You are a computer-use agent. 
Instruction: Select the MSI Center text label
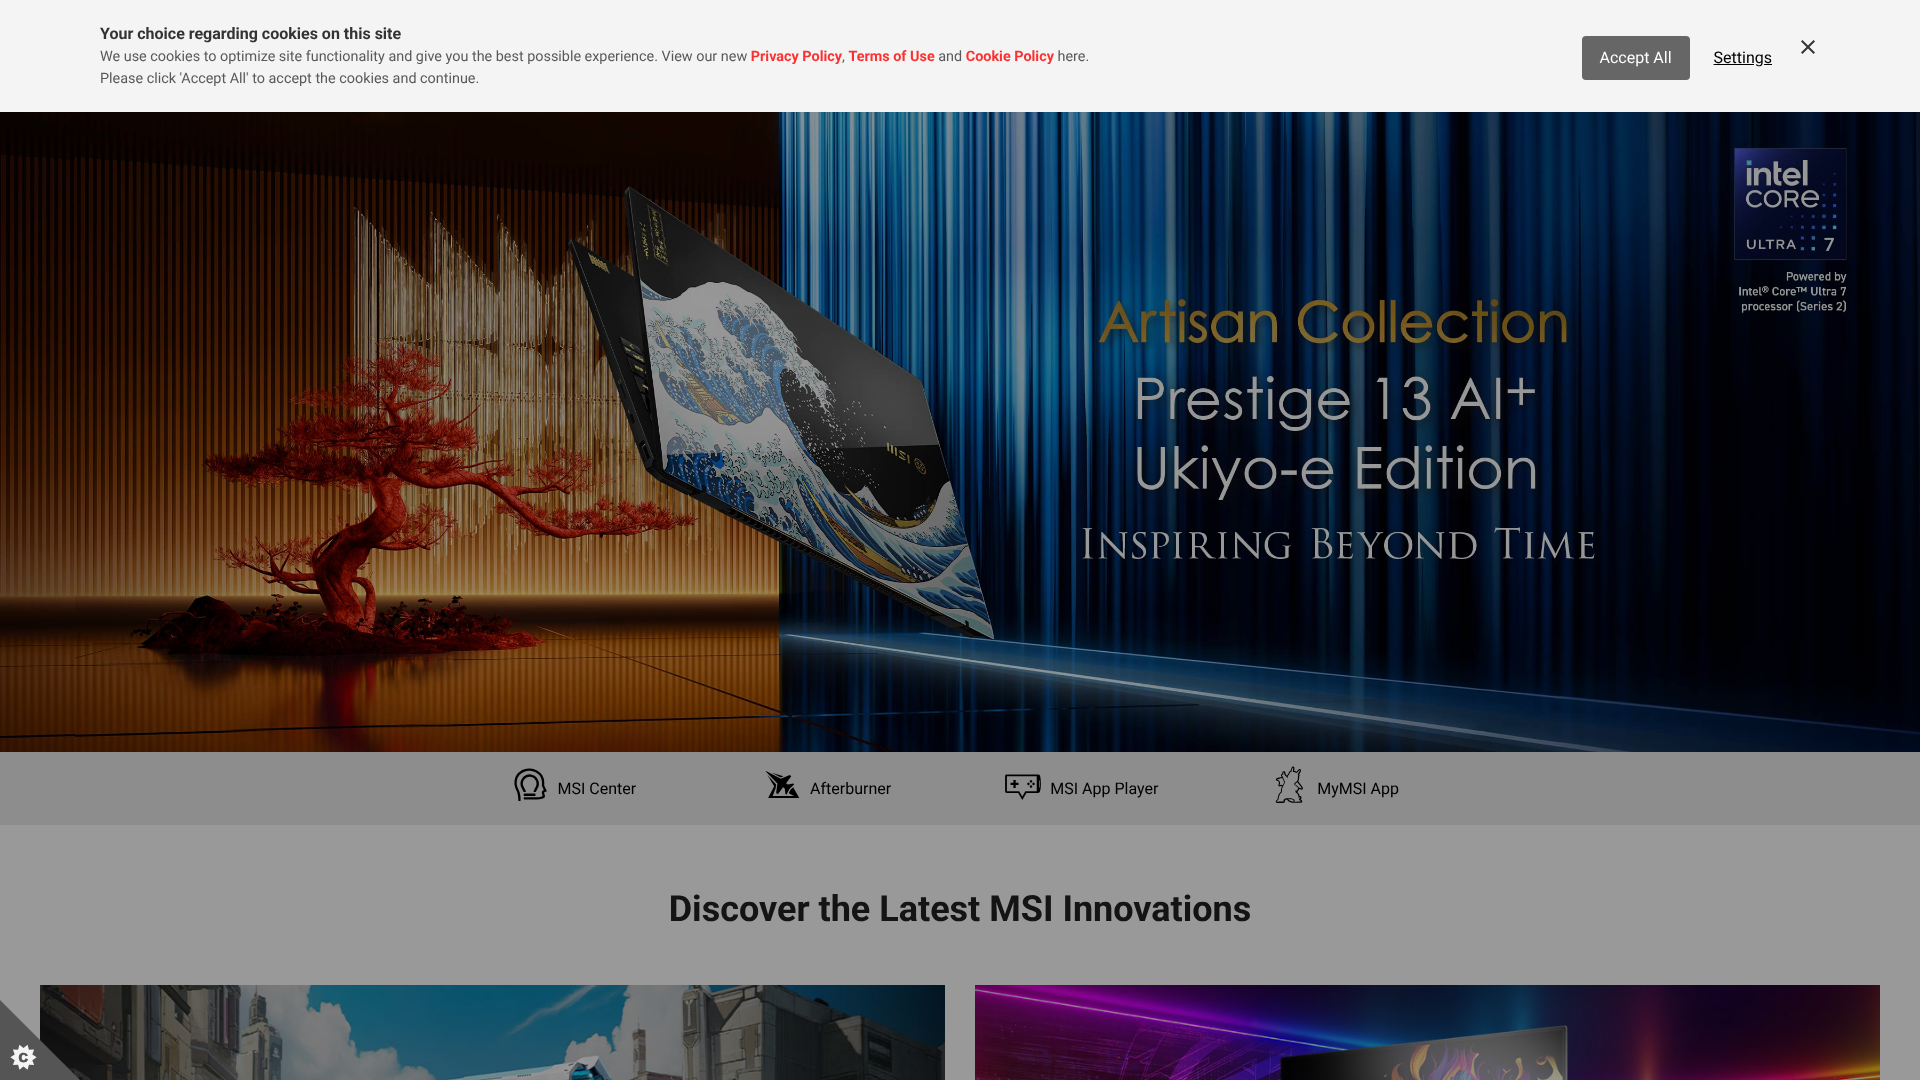click(596, 789)
